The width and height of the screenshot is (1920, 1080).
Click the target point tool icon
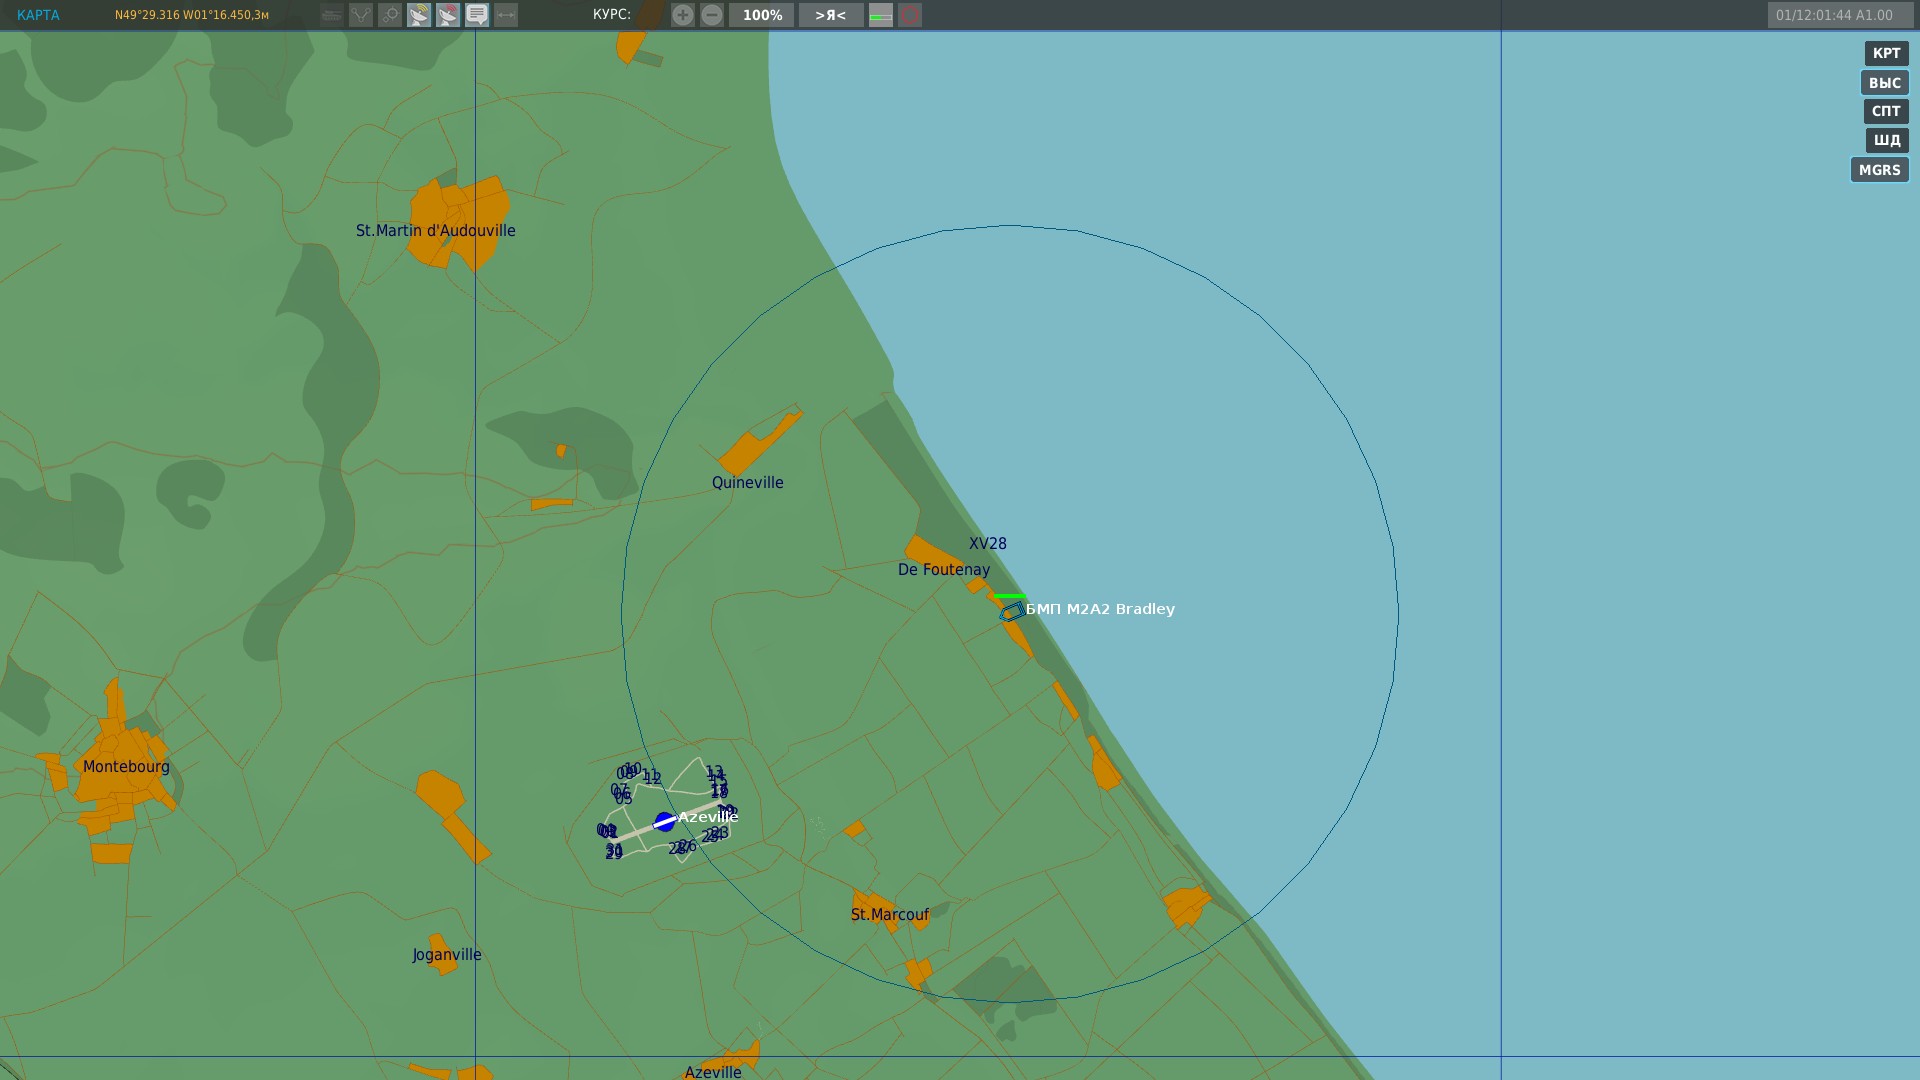point(390,15)
